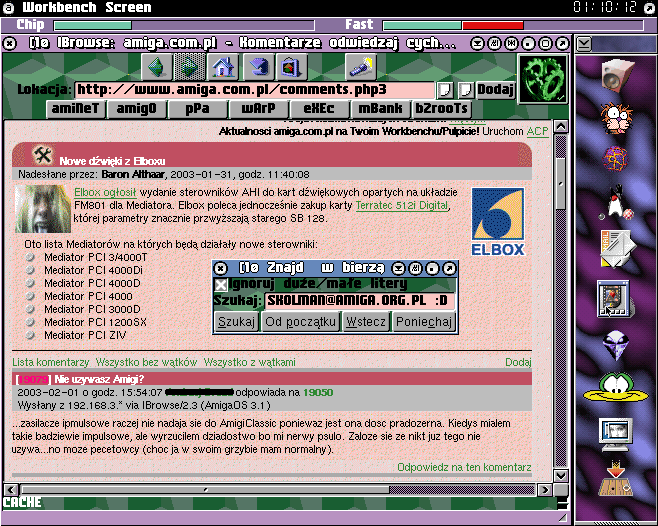Click the Mediator PCI 1200SX list entry
The height and width of the screenshot is (526, 658).
pos(95,322)
